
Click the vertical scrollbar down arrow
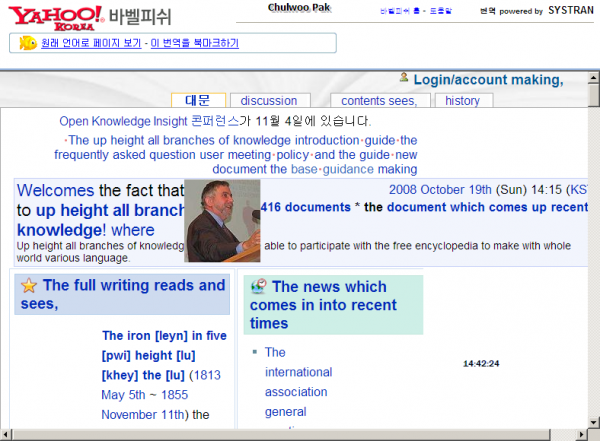click(x=593, y=423)
